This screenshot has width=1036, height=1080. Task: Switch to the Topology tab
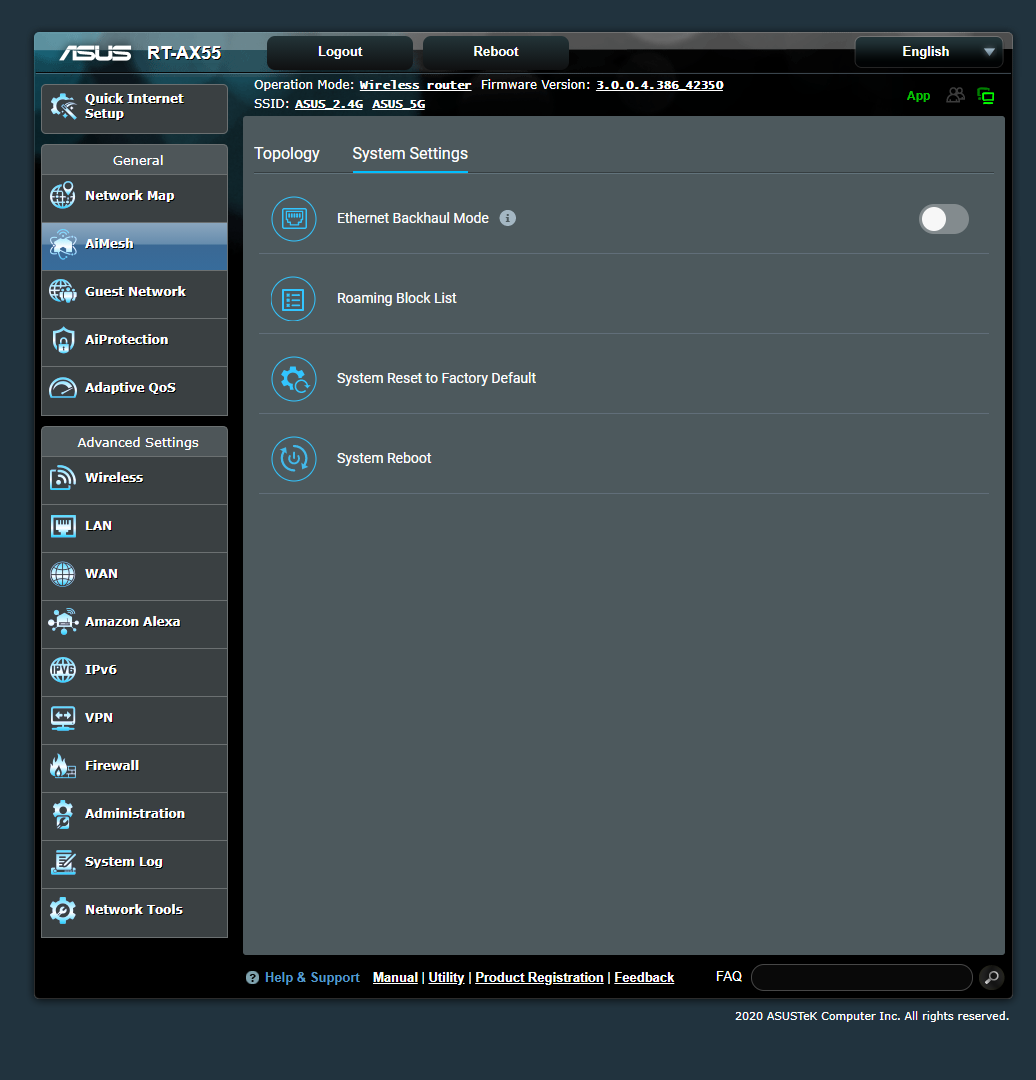287,154
